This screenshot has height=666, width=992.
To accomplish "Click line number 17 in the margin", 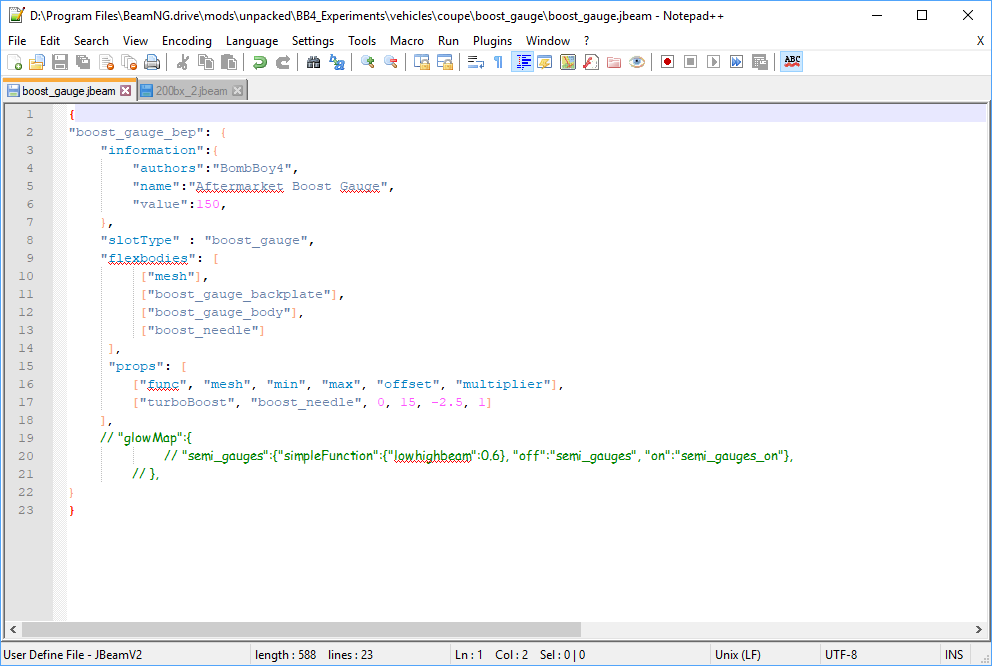I will (x=26, y=402).
